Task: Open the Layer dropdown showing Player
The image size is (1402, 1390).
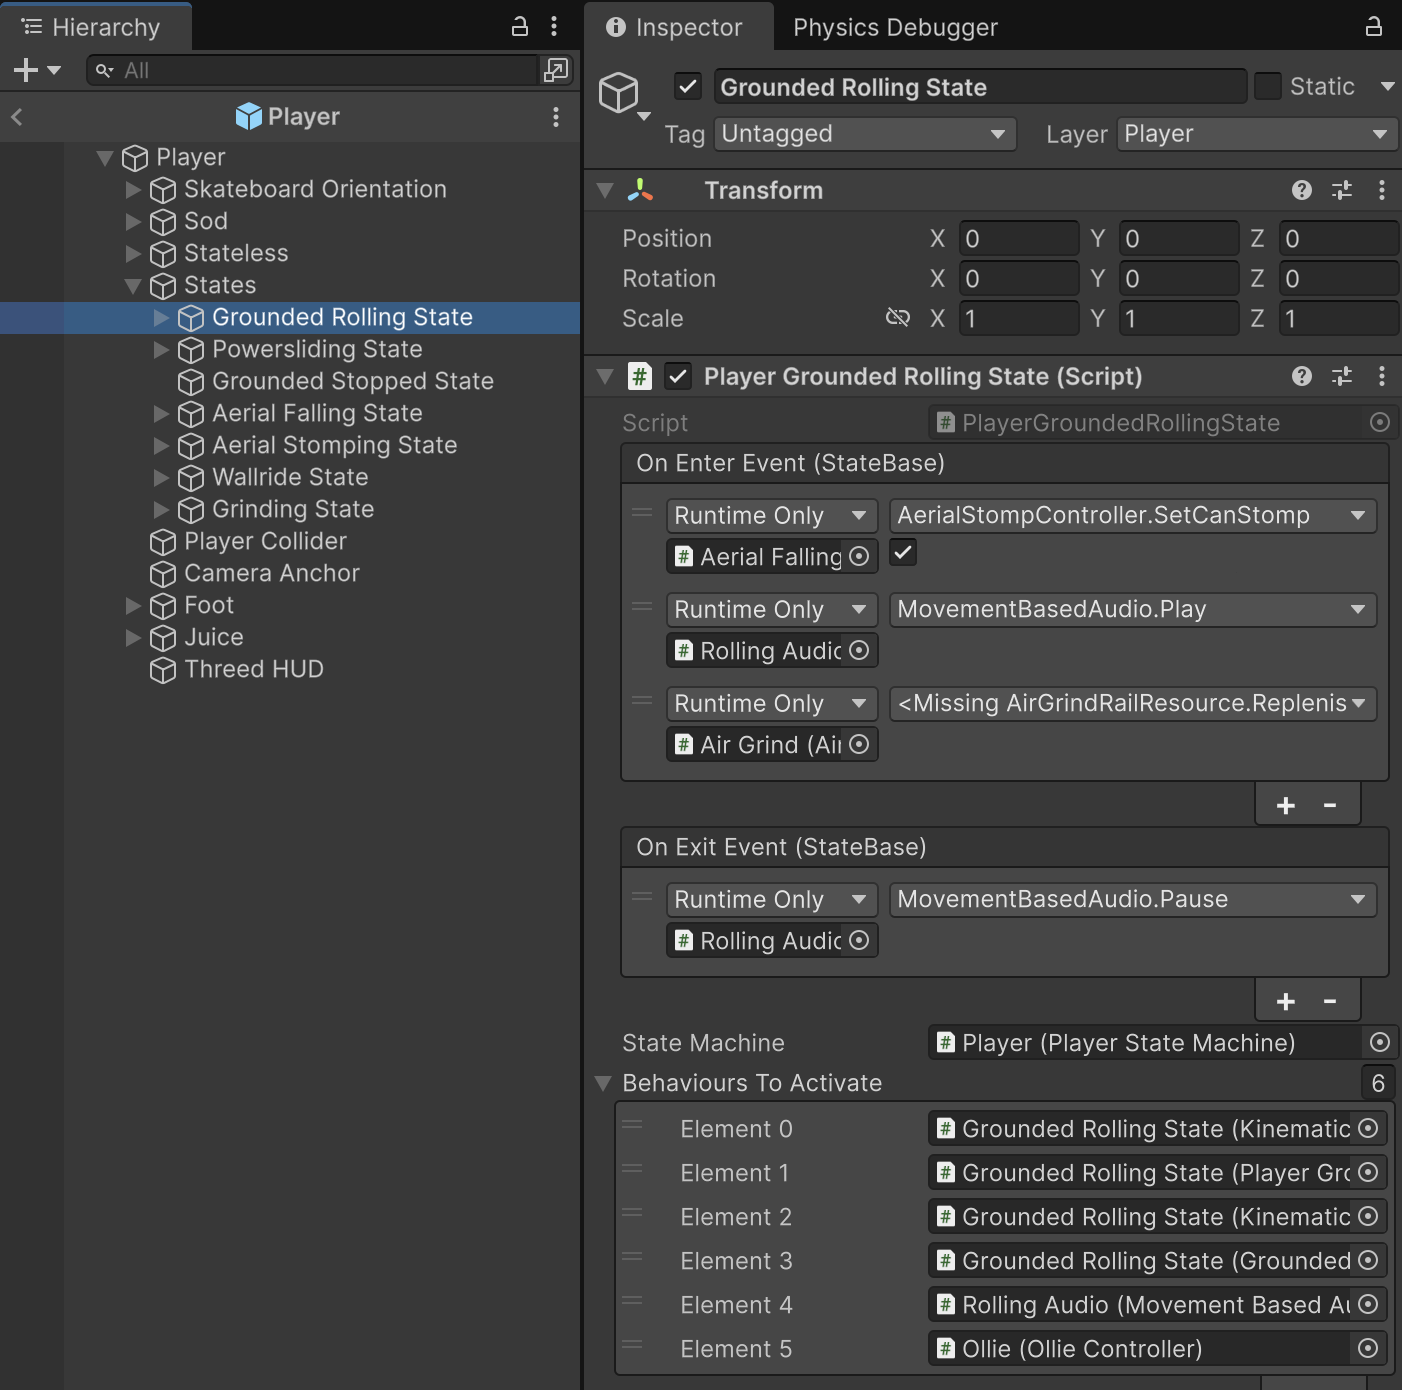Action: pyautogui.click(x=1255, y=134)
